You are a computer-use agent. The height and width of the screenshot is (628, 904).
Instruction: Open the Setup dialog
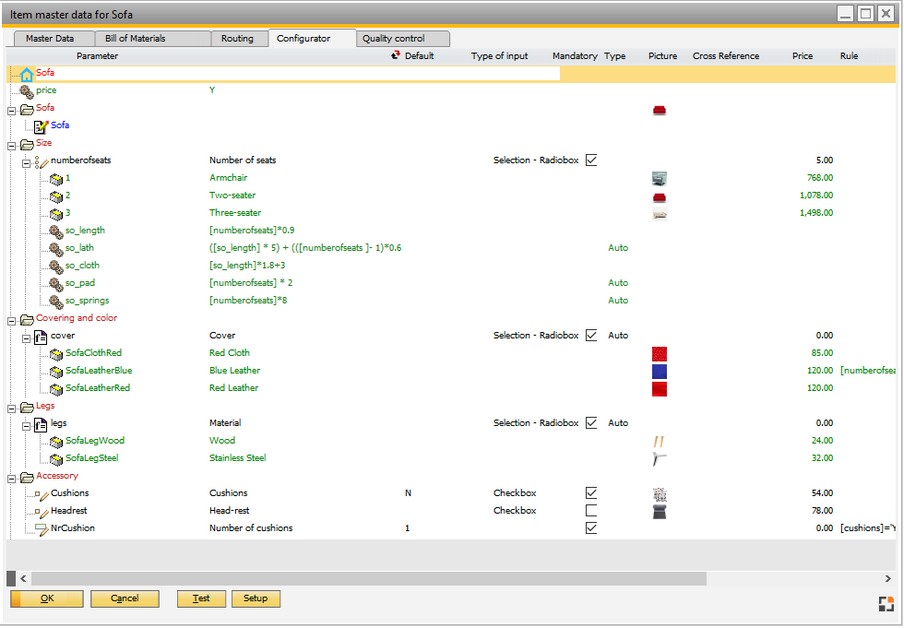click(258, 598)
